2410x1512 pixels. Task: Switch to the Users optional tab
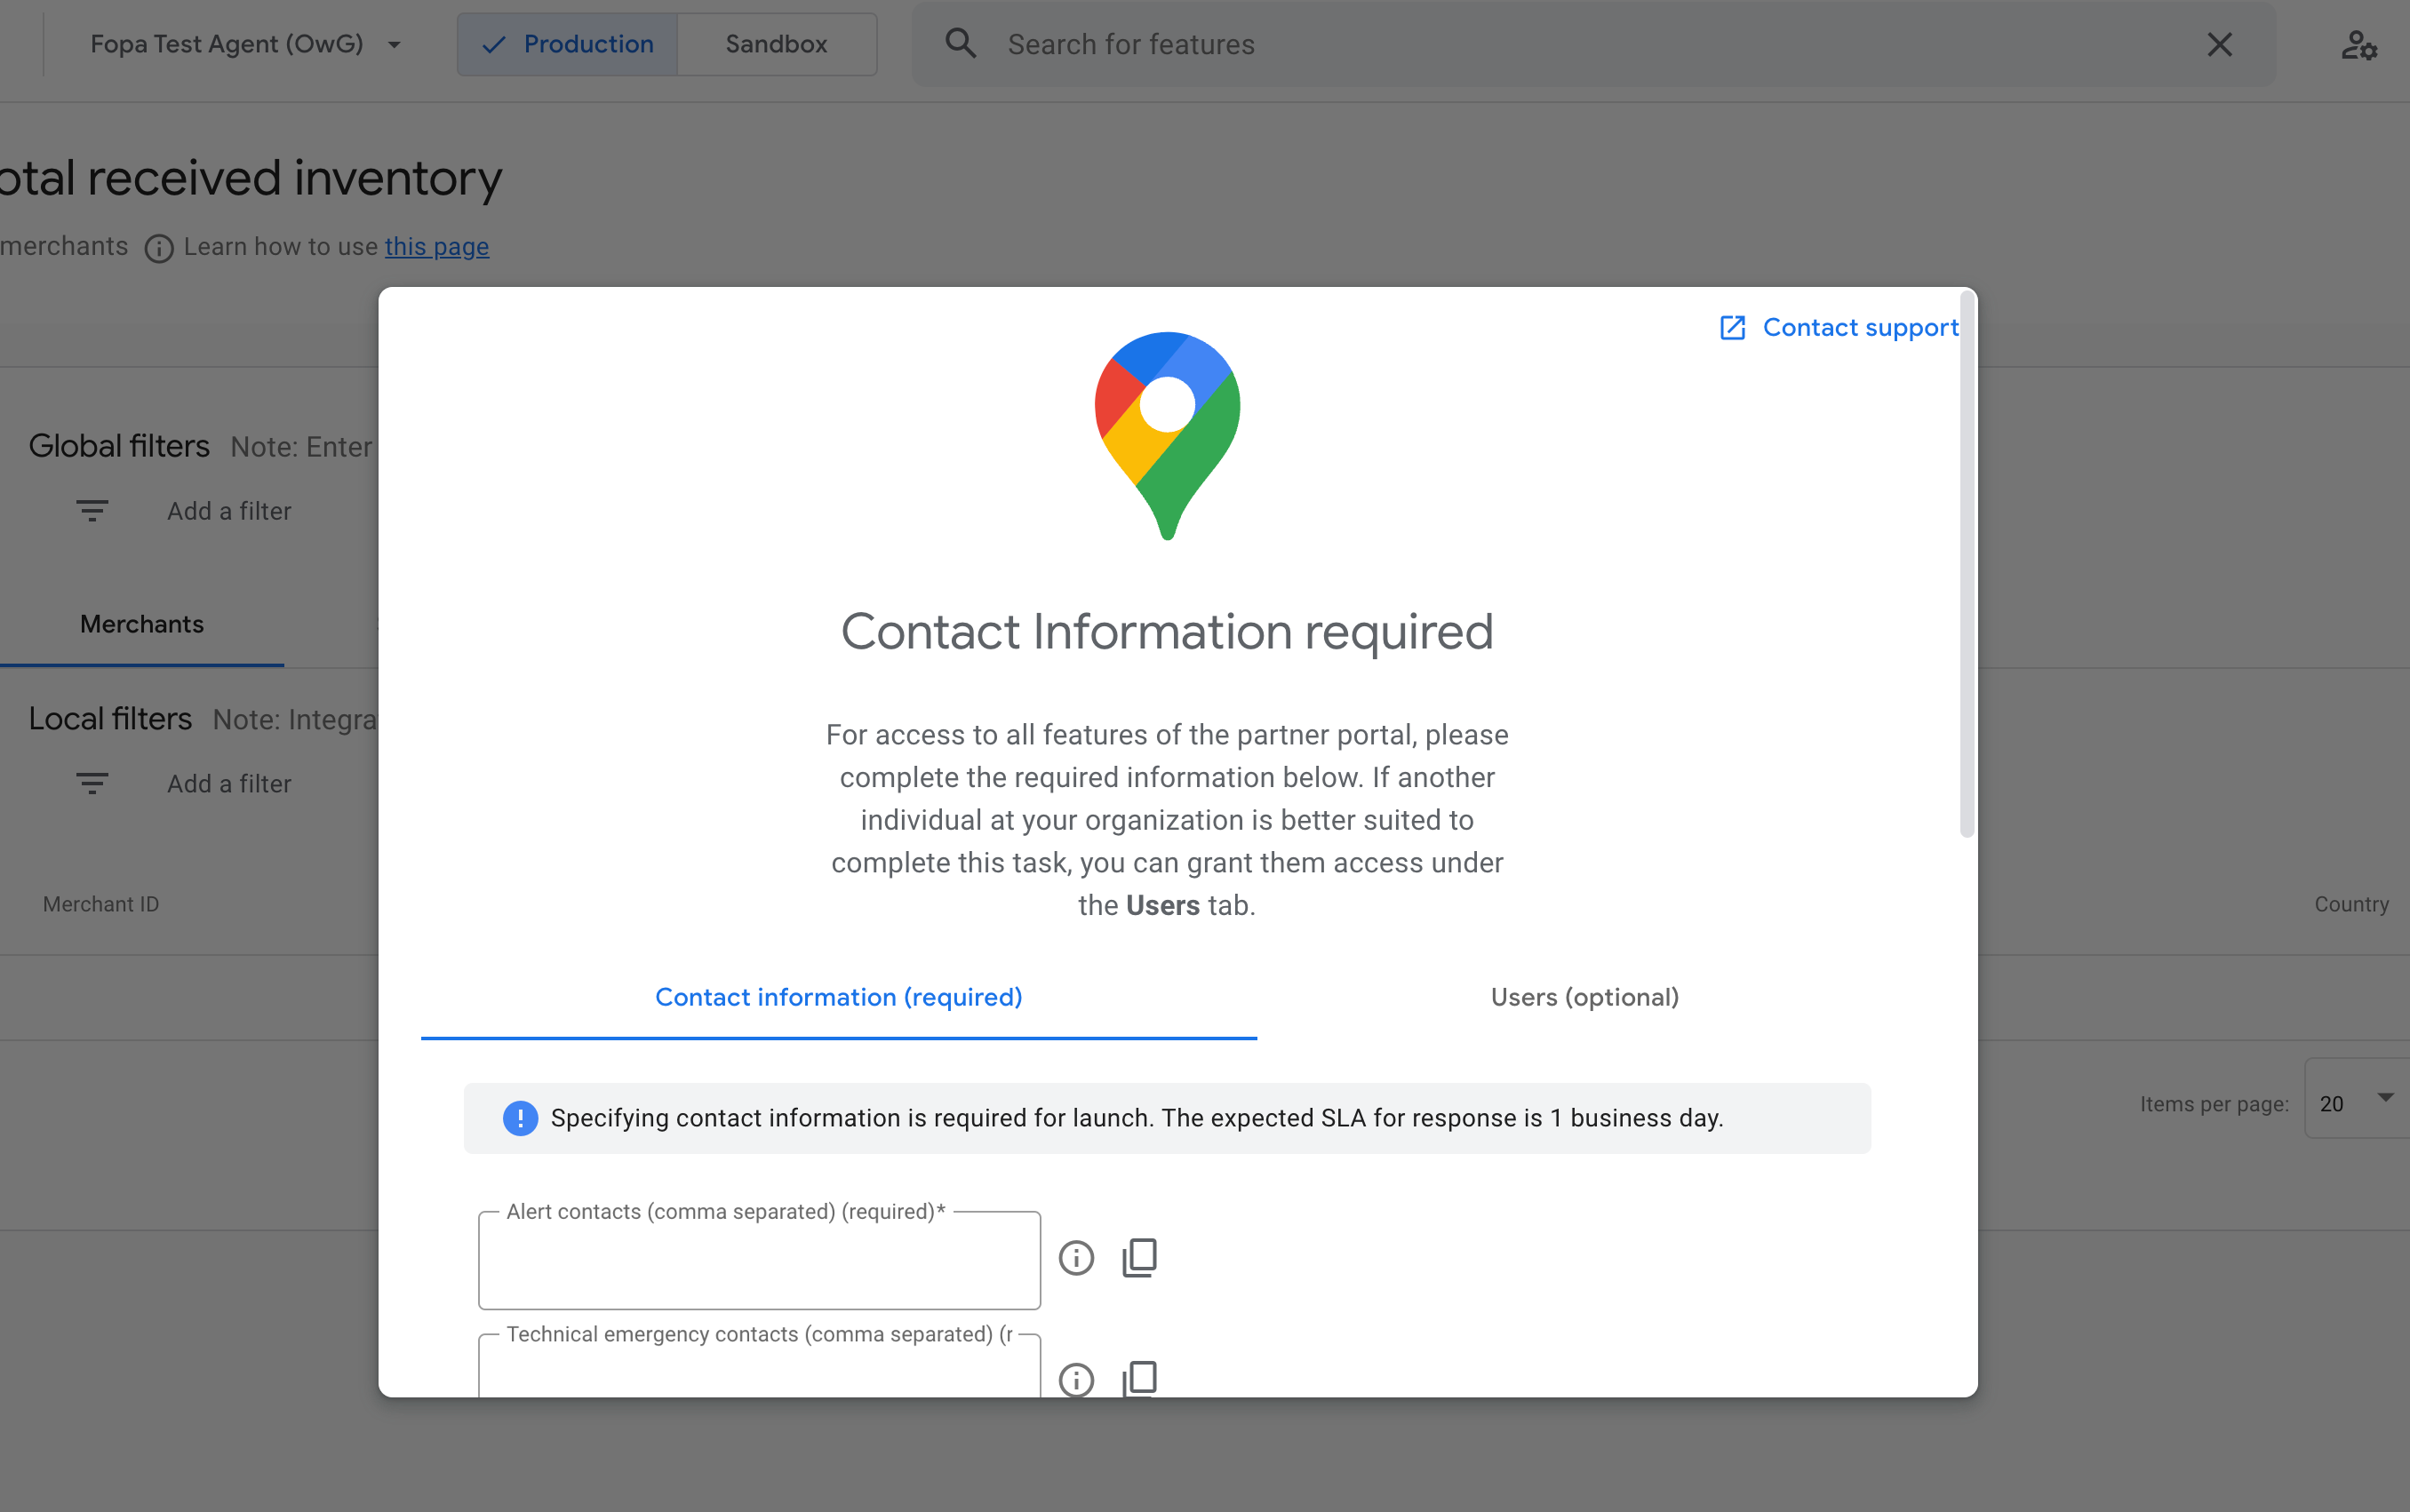pyautogui.click(x=1584, y=997)
